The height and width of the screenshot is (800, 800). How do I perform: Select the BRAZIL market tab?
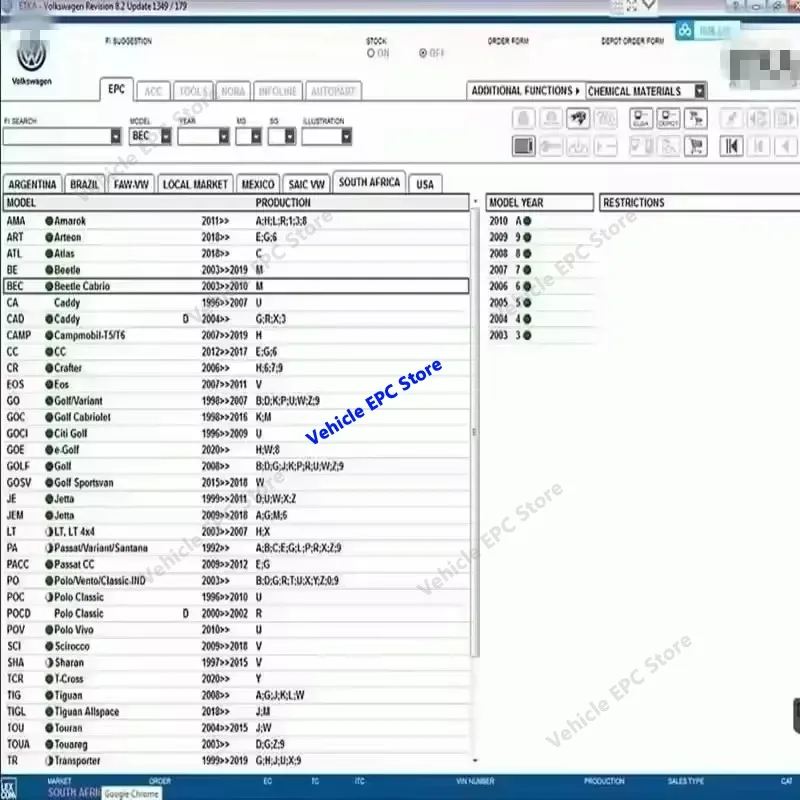pyautogui.click(x=85, y=184)
